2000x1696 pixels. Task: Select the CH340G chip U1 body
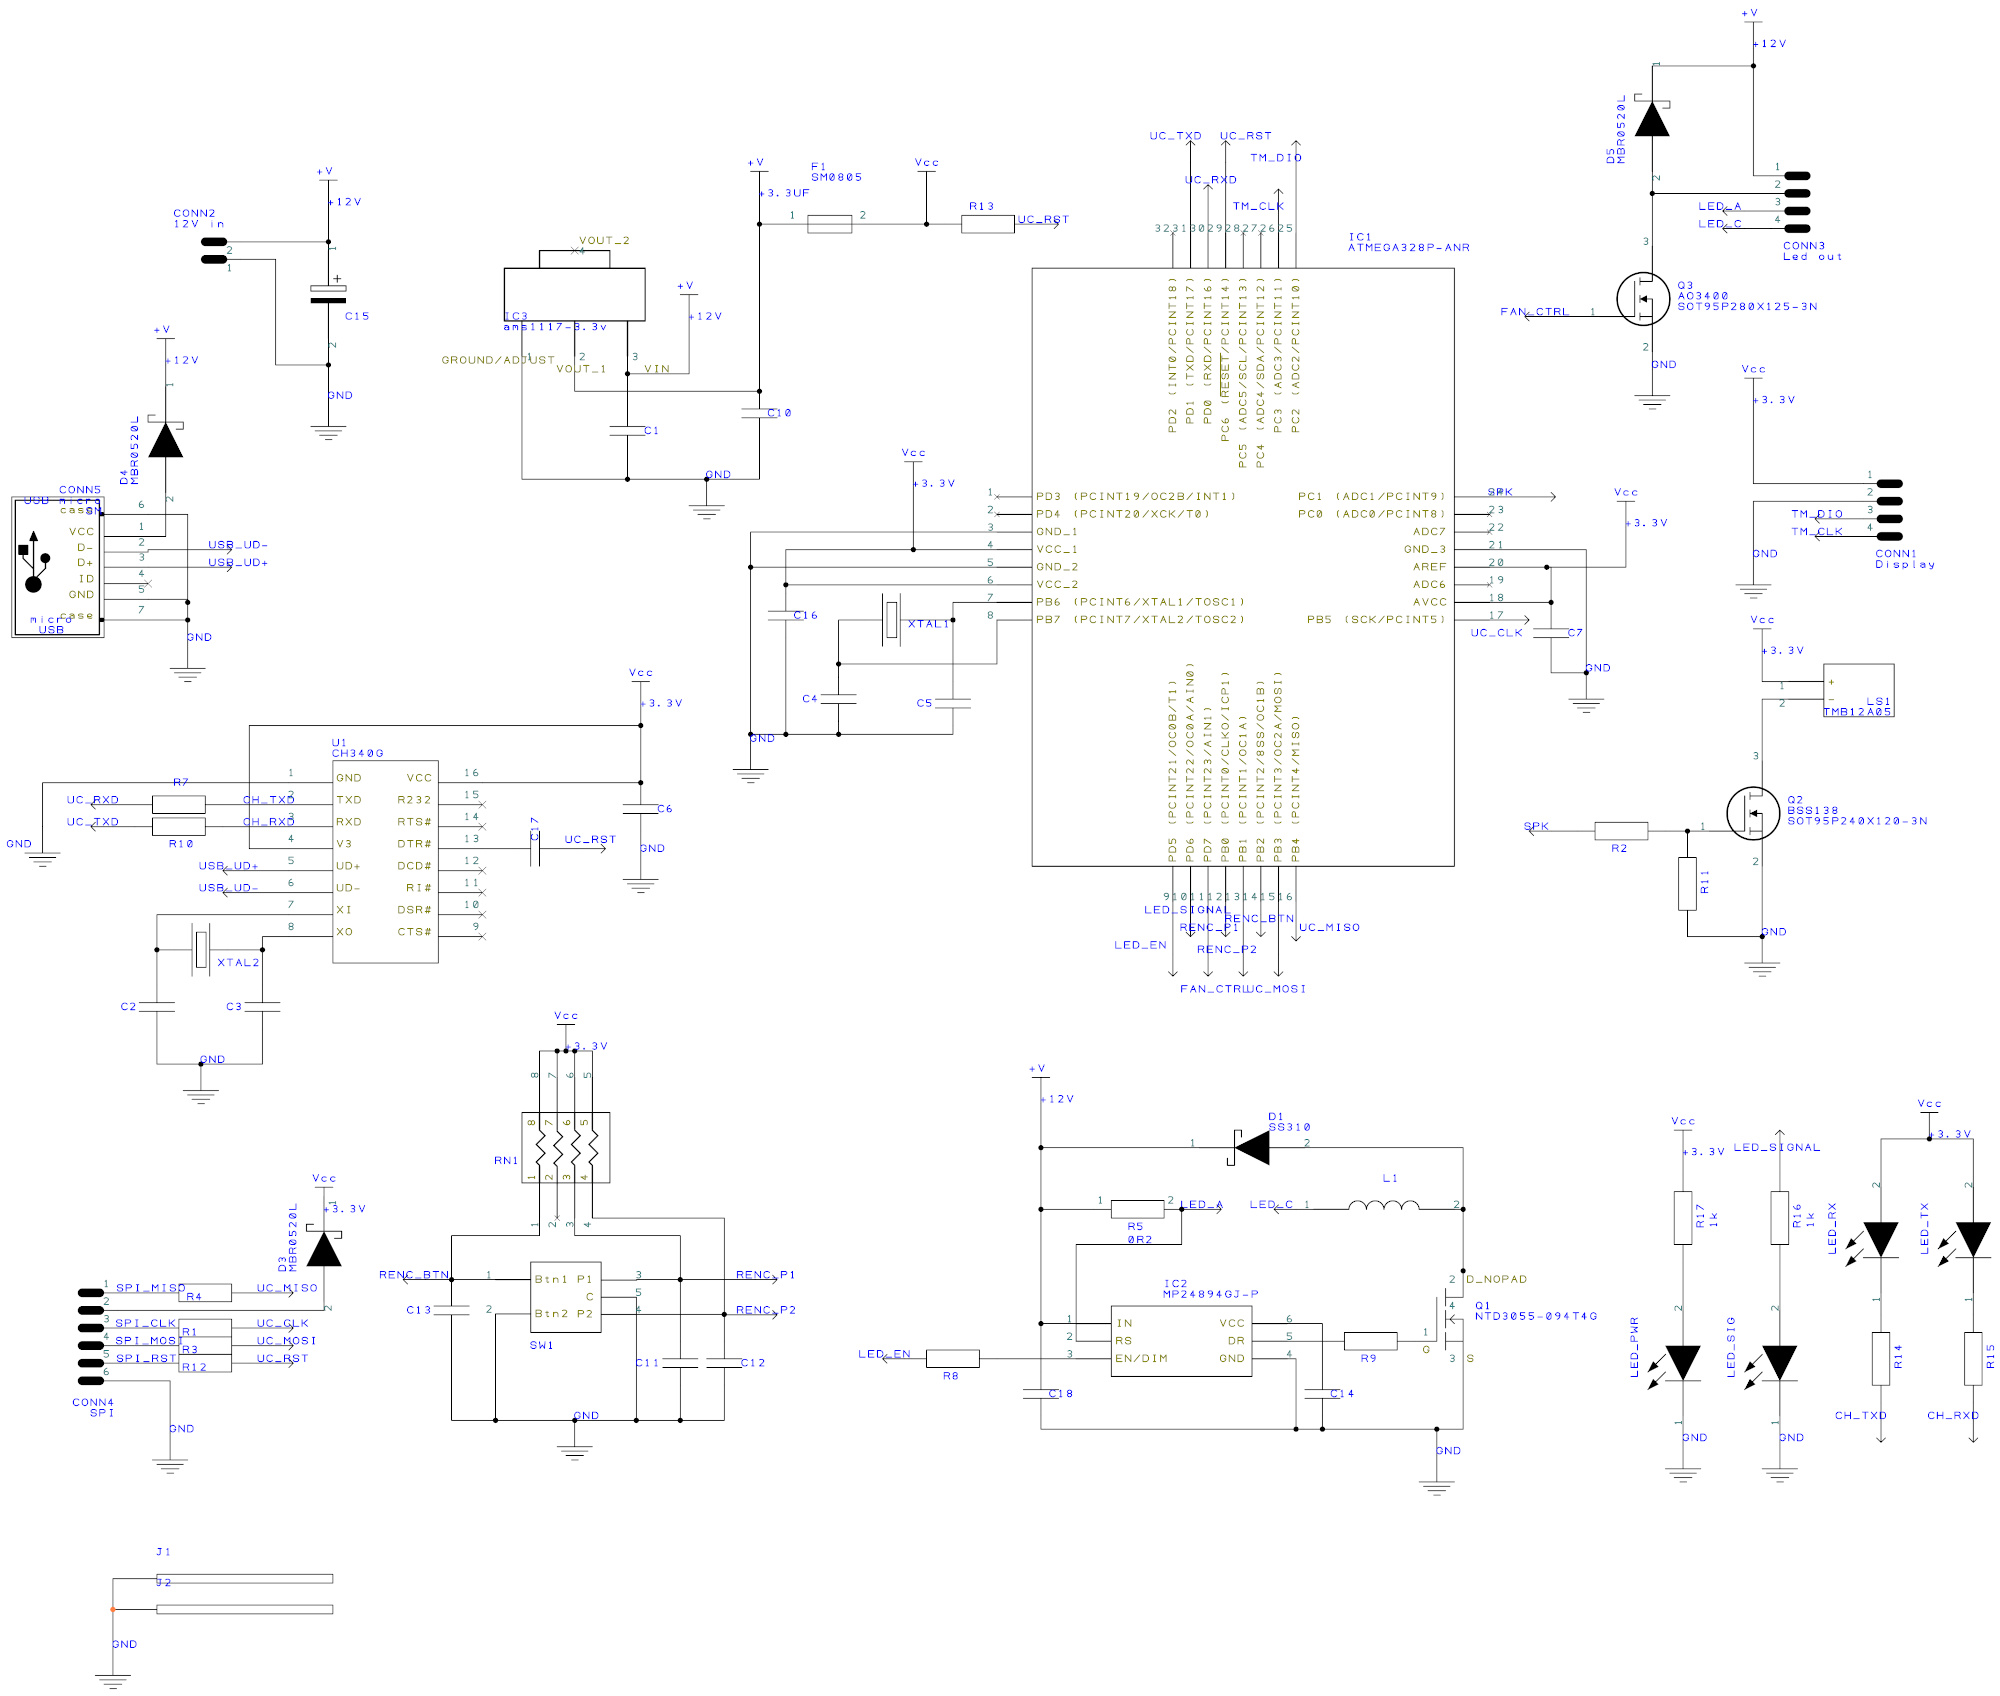point(385,861)
